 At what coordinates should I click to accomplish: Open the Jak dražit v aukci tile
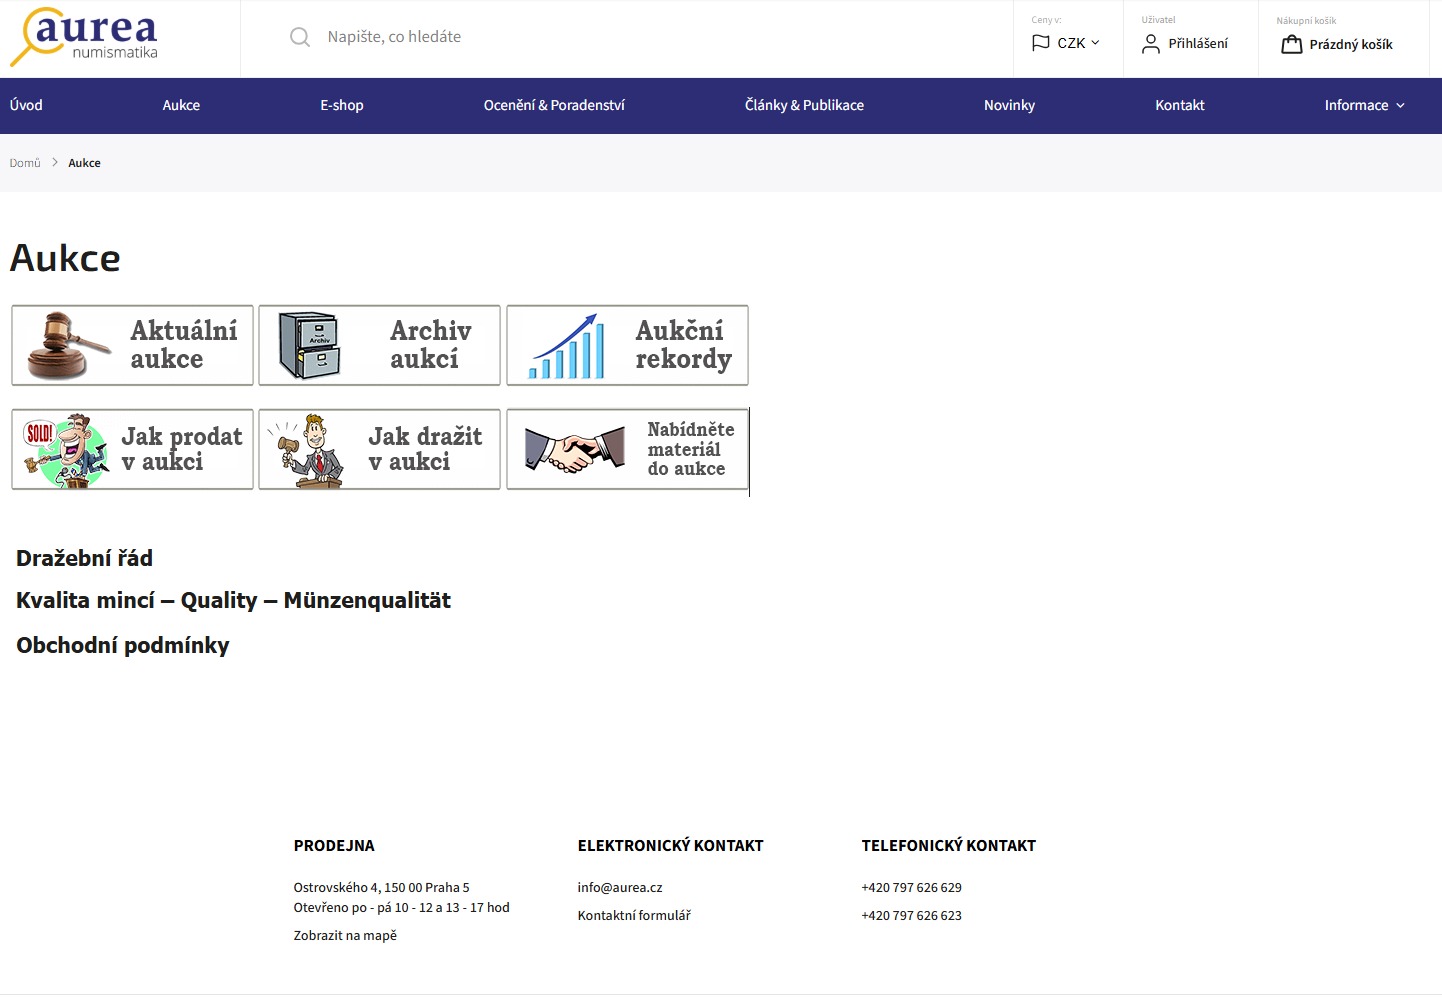(379, 449)
